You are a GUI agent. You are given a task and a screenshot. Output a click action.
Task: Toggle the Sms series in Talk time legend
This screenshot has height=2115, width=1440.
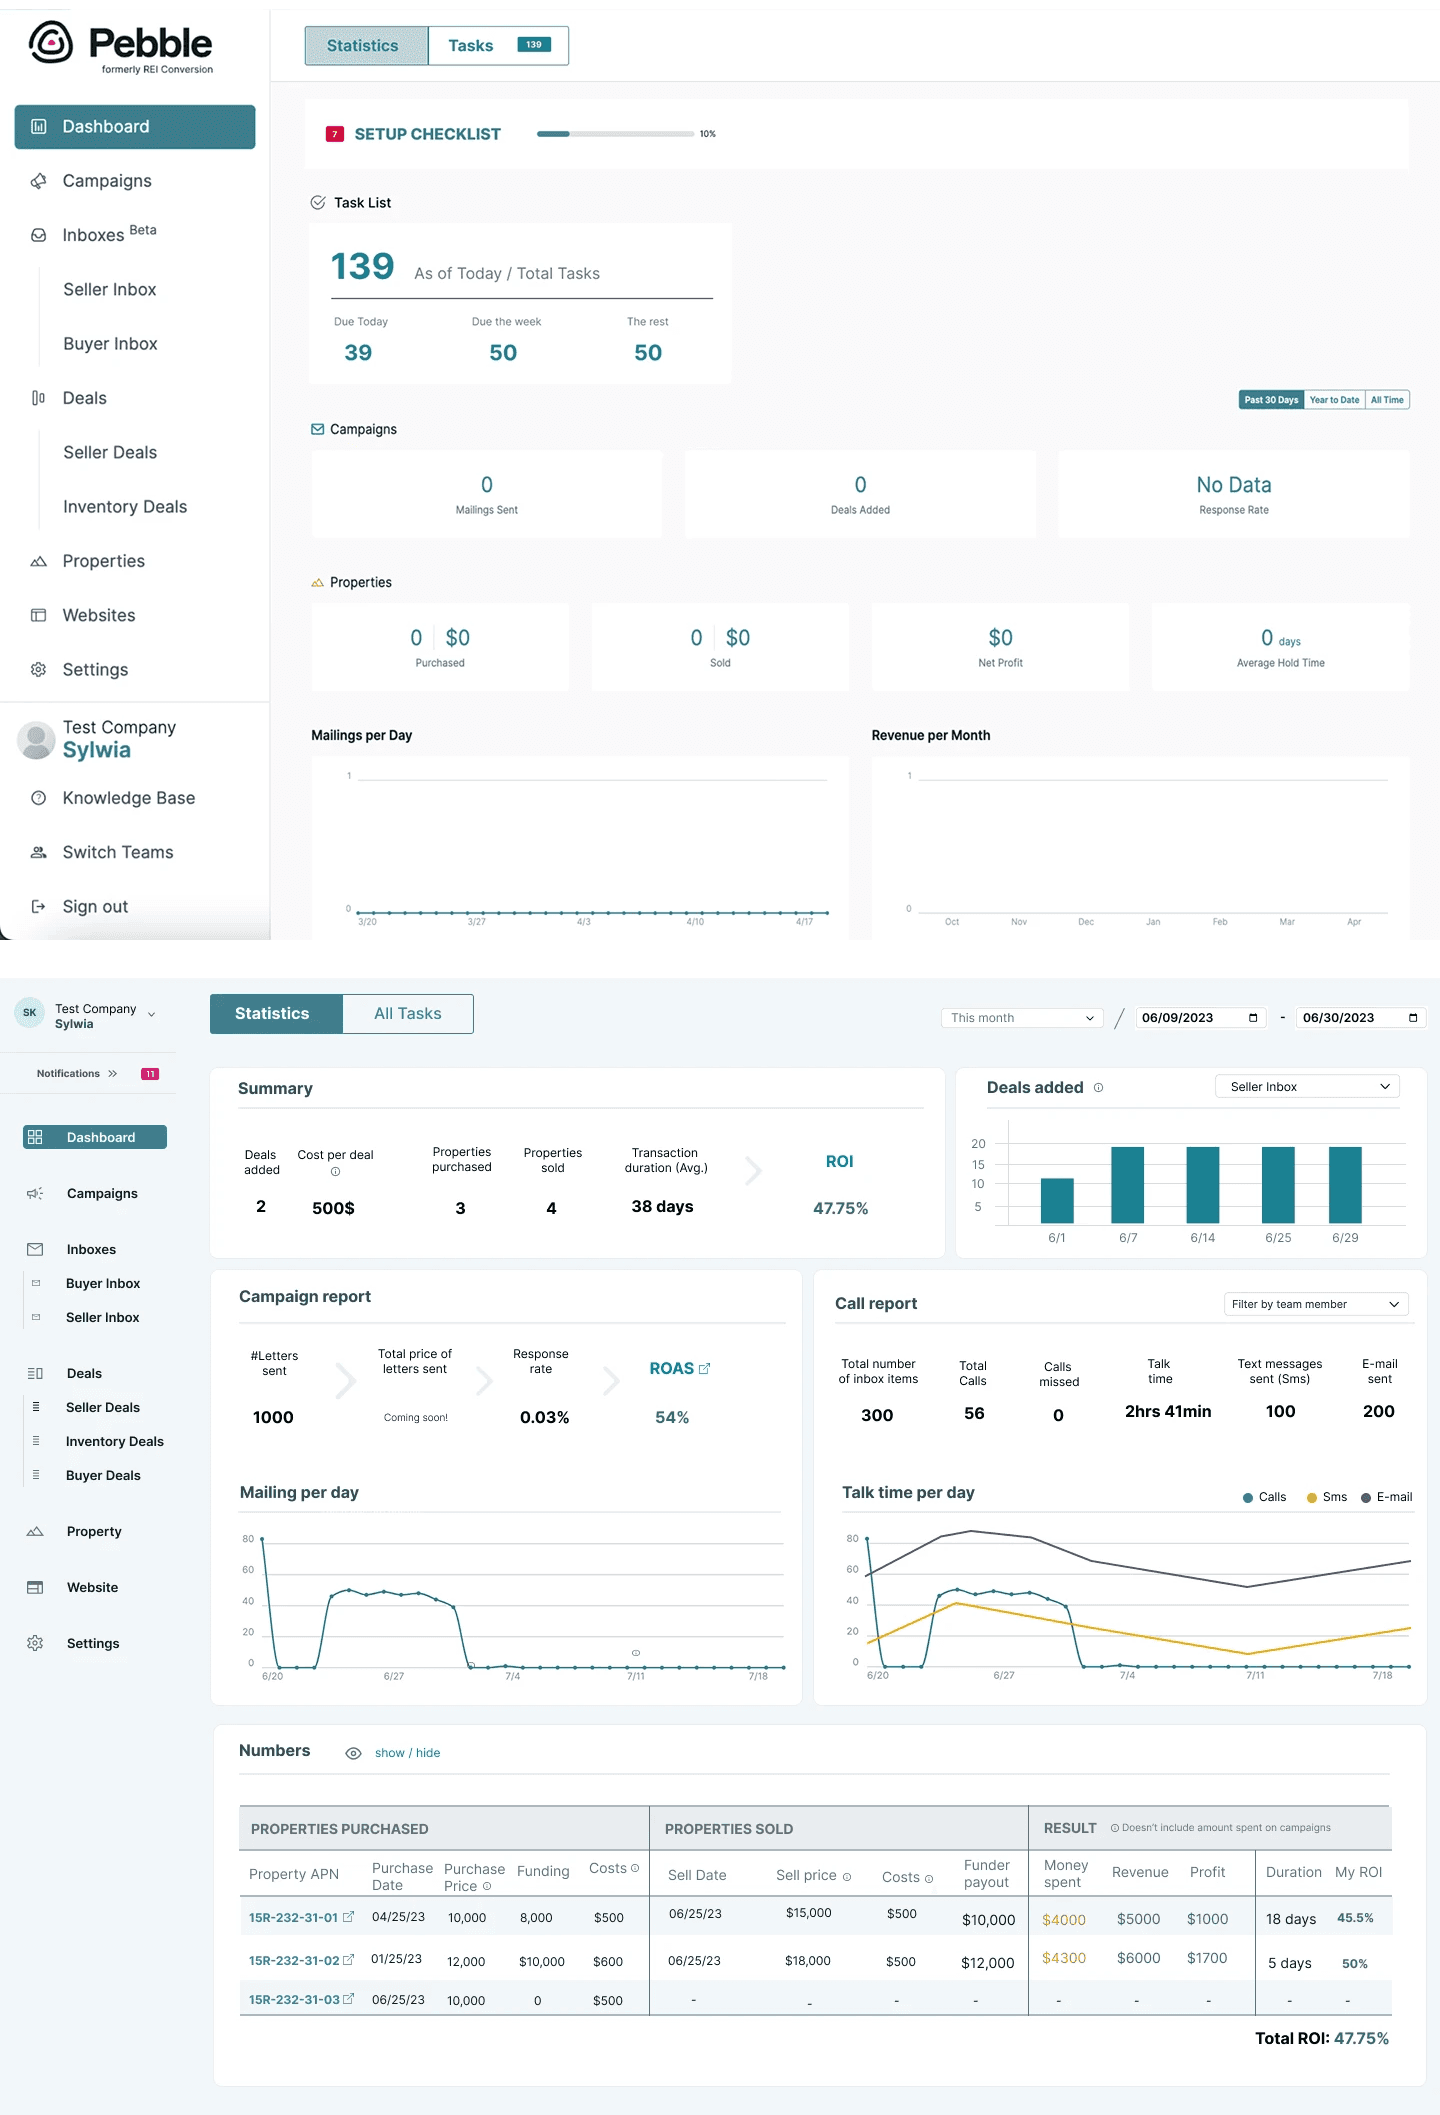pyautogui.click(x=1327, y=1497)
